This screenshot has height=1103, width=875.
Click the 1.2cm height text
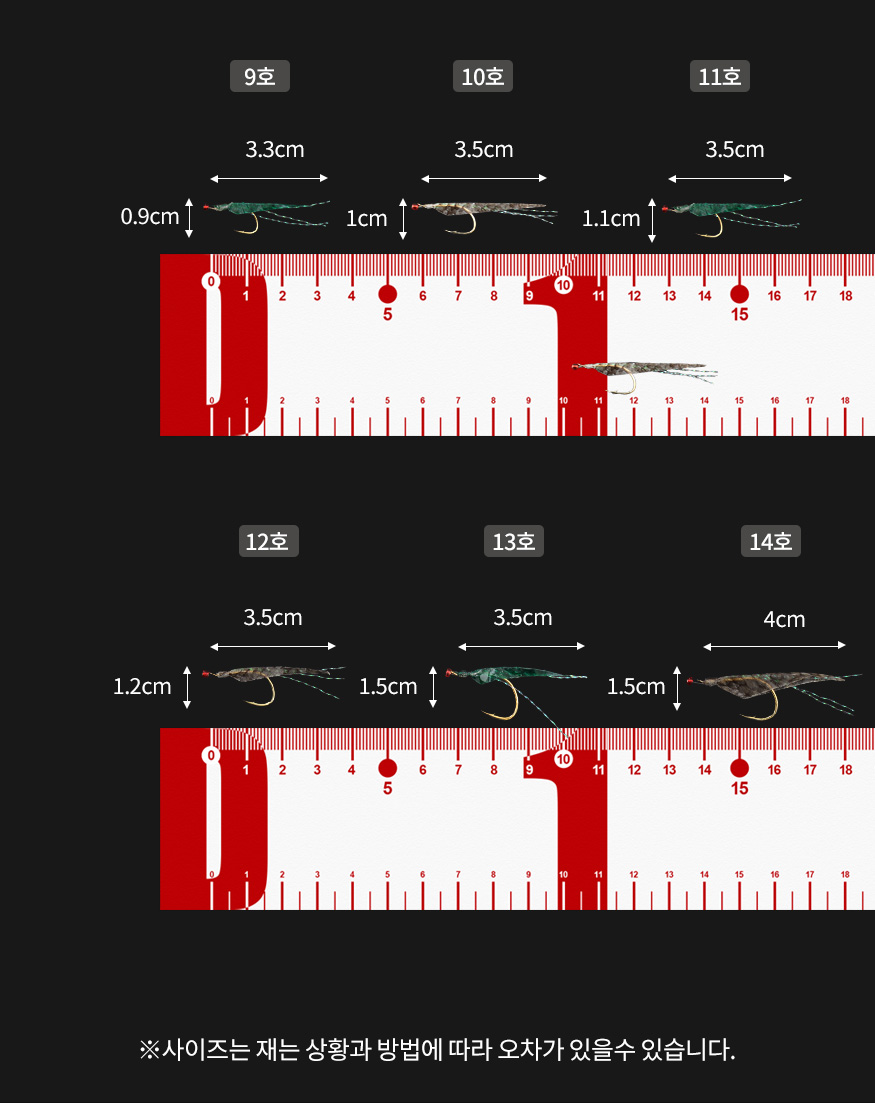tap(142, 687)
